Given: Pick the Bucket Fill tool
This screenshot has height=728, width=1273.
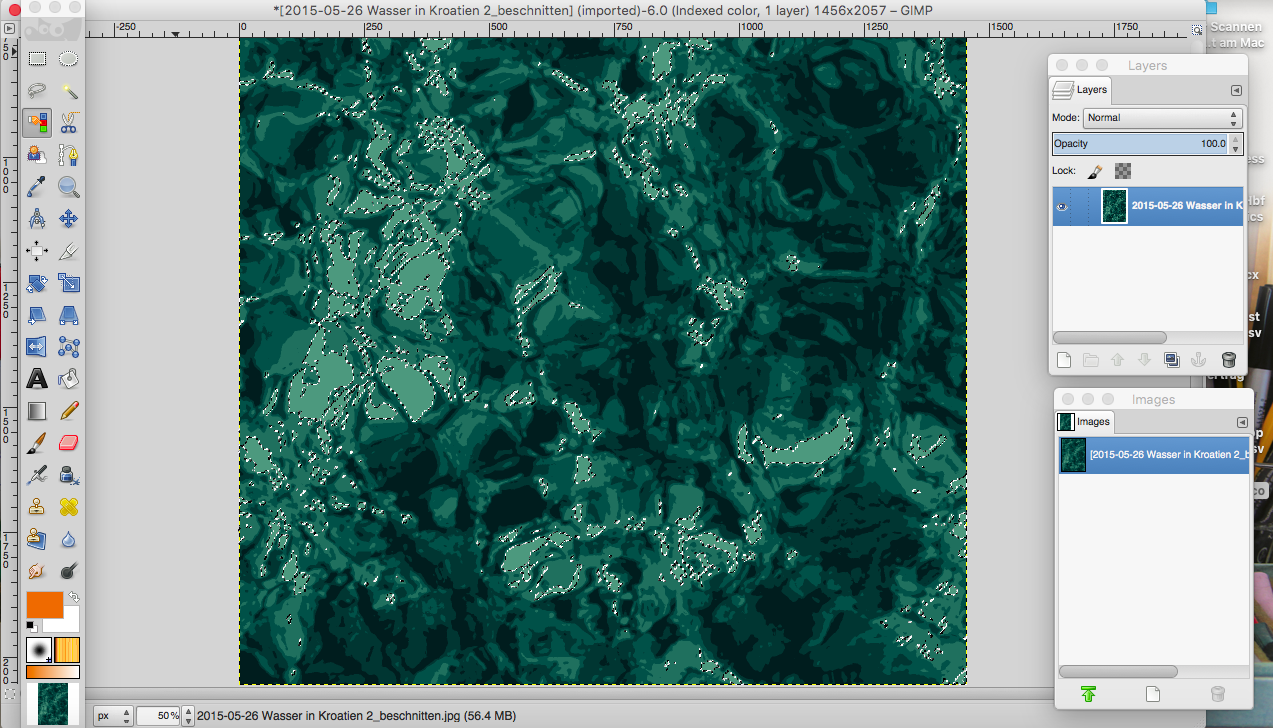Looking at the screenshot, I should (x=69, y=379).
